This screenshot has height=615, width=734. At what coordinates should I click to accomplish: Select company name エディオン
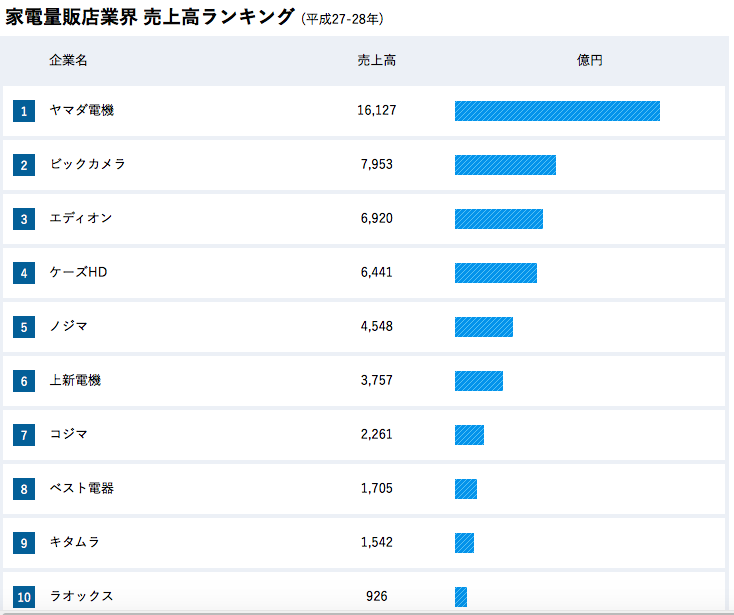81,218
